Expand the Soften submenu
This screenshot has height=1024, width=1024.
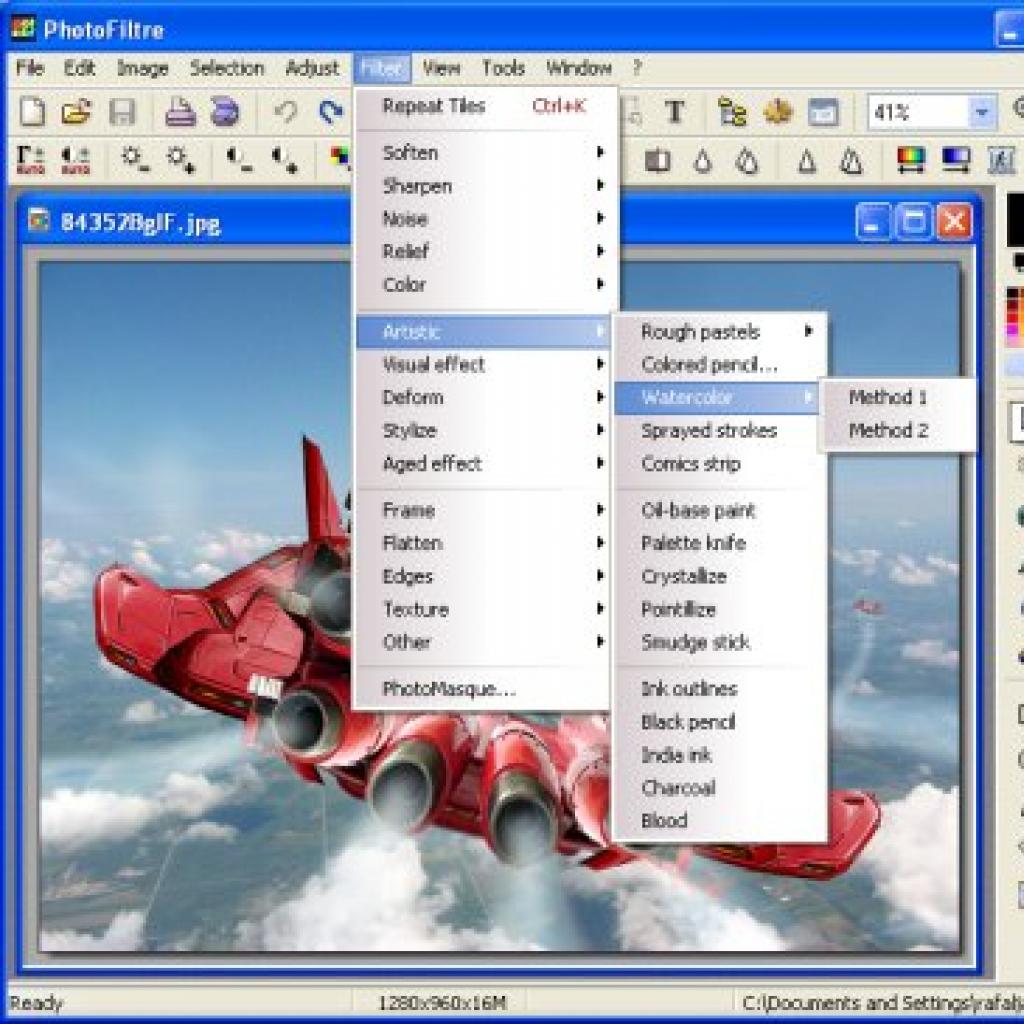483,152
